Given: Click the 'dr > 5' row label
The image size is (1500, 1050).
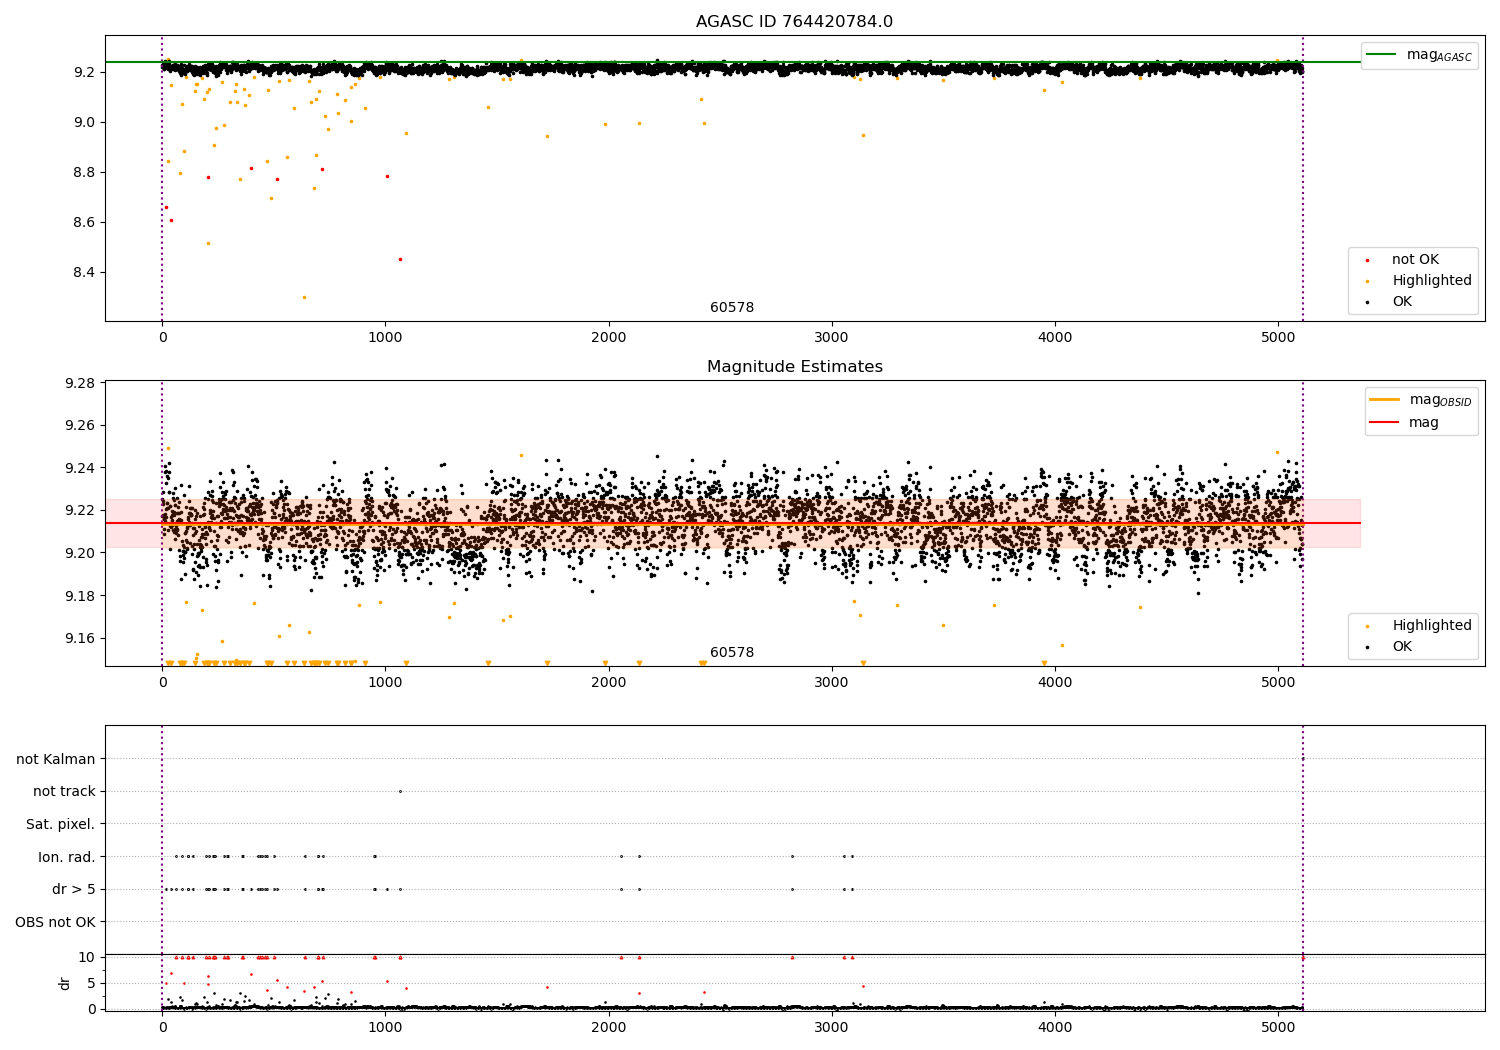Looking at the screenshot, I should coord(74,890).
